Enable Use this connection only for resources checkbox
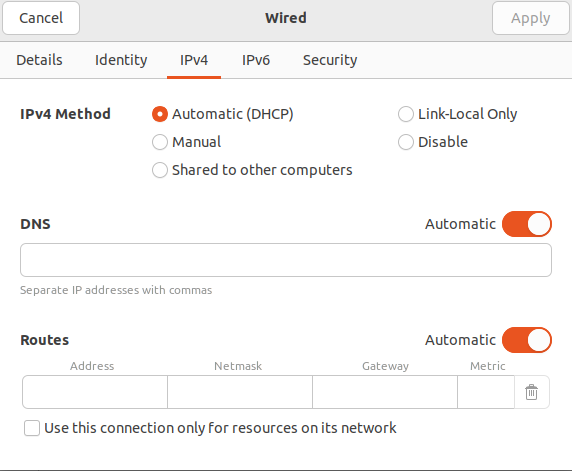The width and height of the screenshot is (572, 471). (32, 428)
